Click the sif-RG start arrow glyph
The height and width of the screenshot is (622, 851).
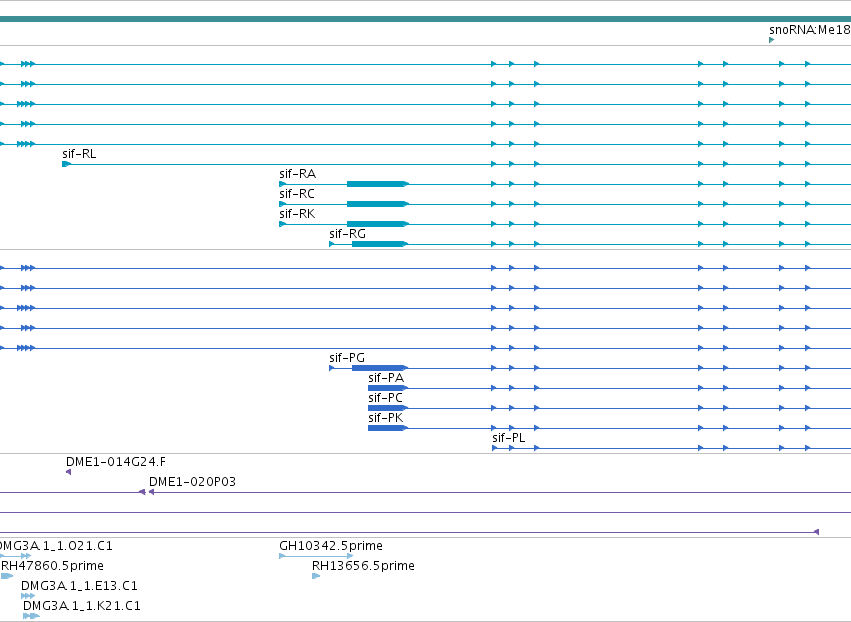tap(332, 244)
